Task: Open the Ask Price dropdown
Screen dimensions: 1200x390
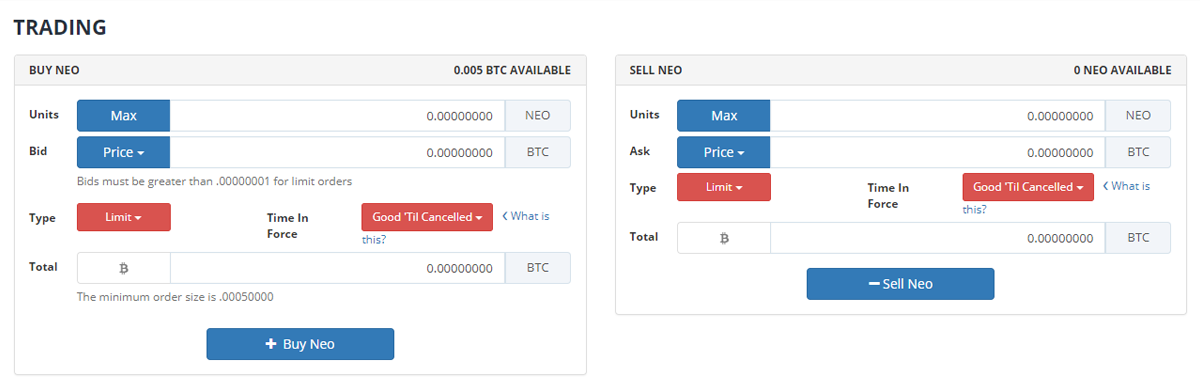Action: point(724,152)
